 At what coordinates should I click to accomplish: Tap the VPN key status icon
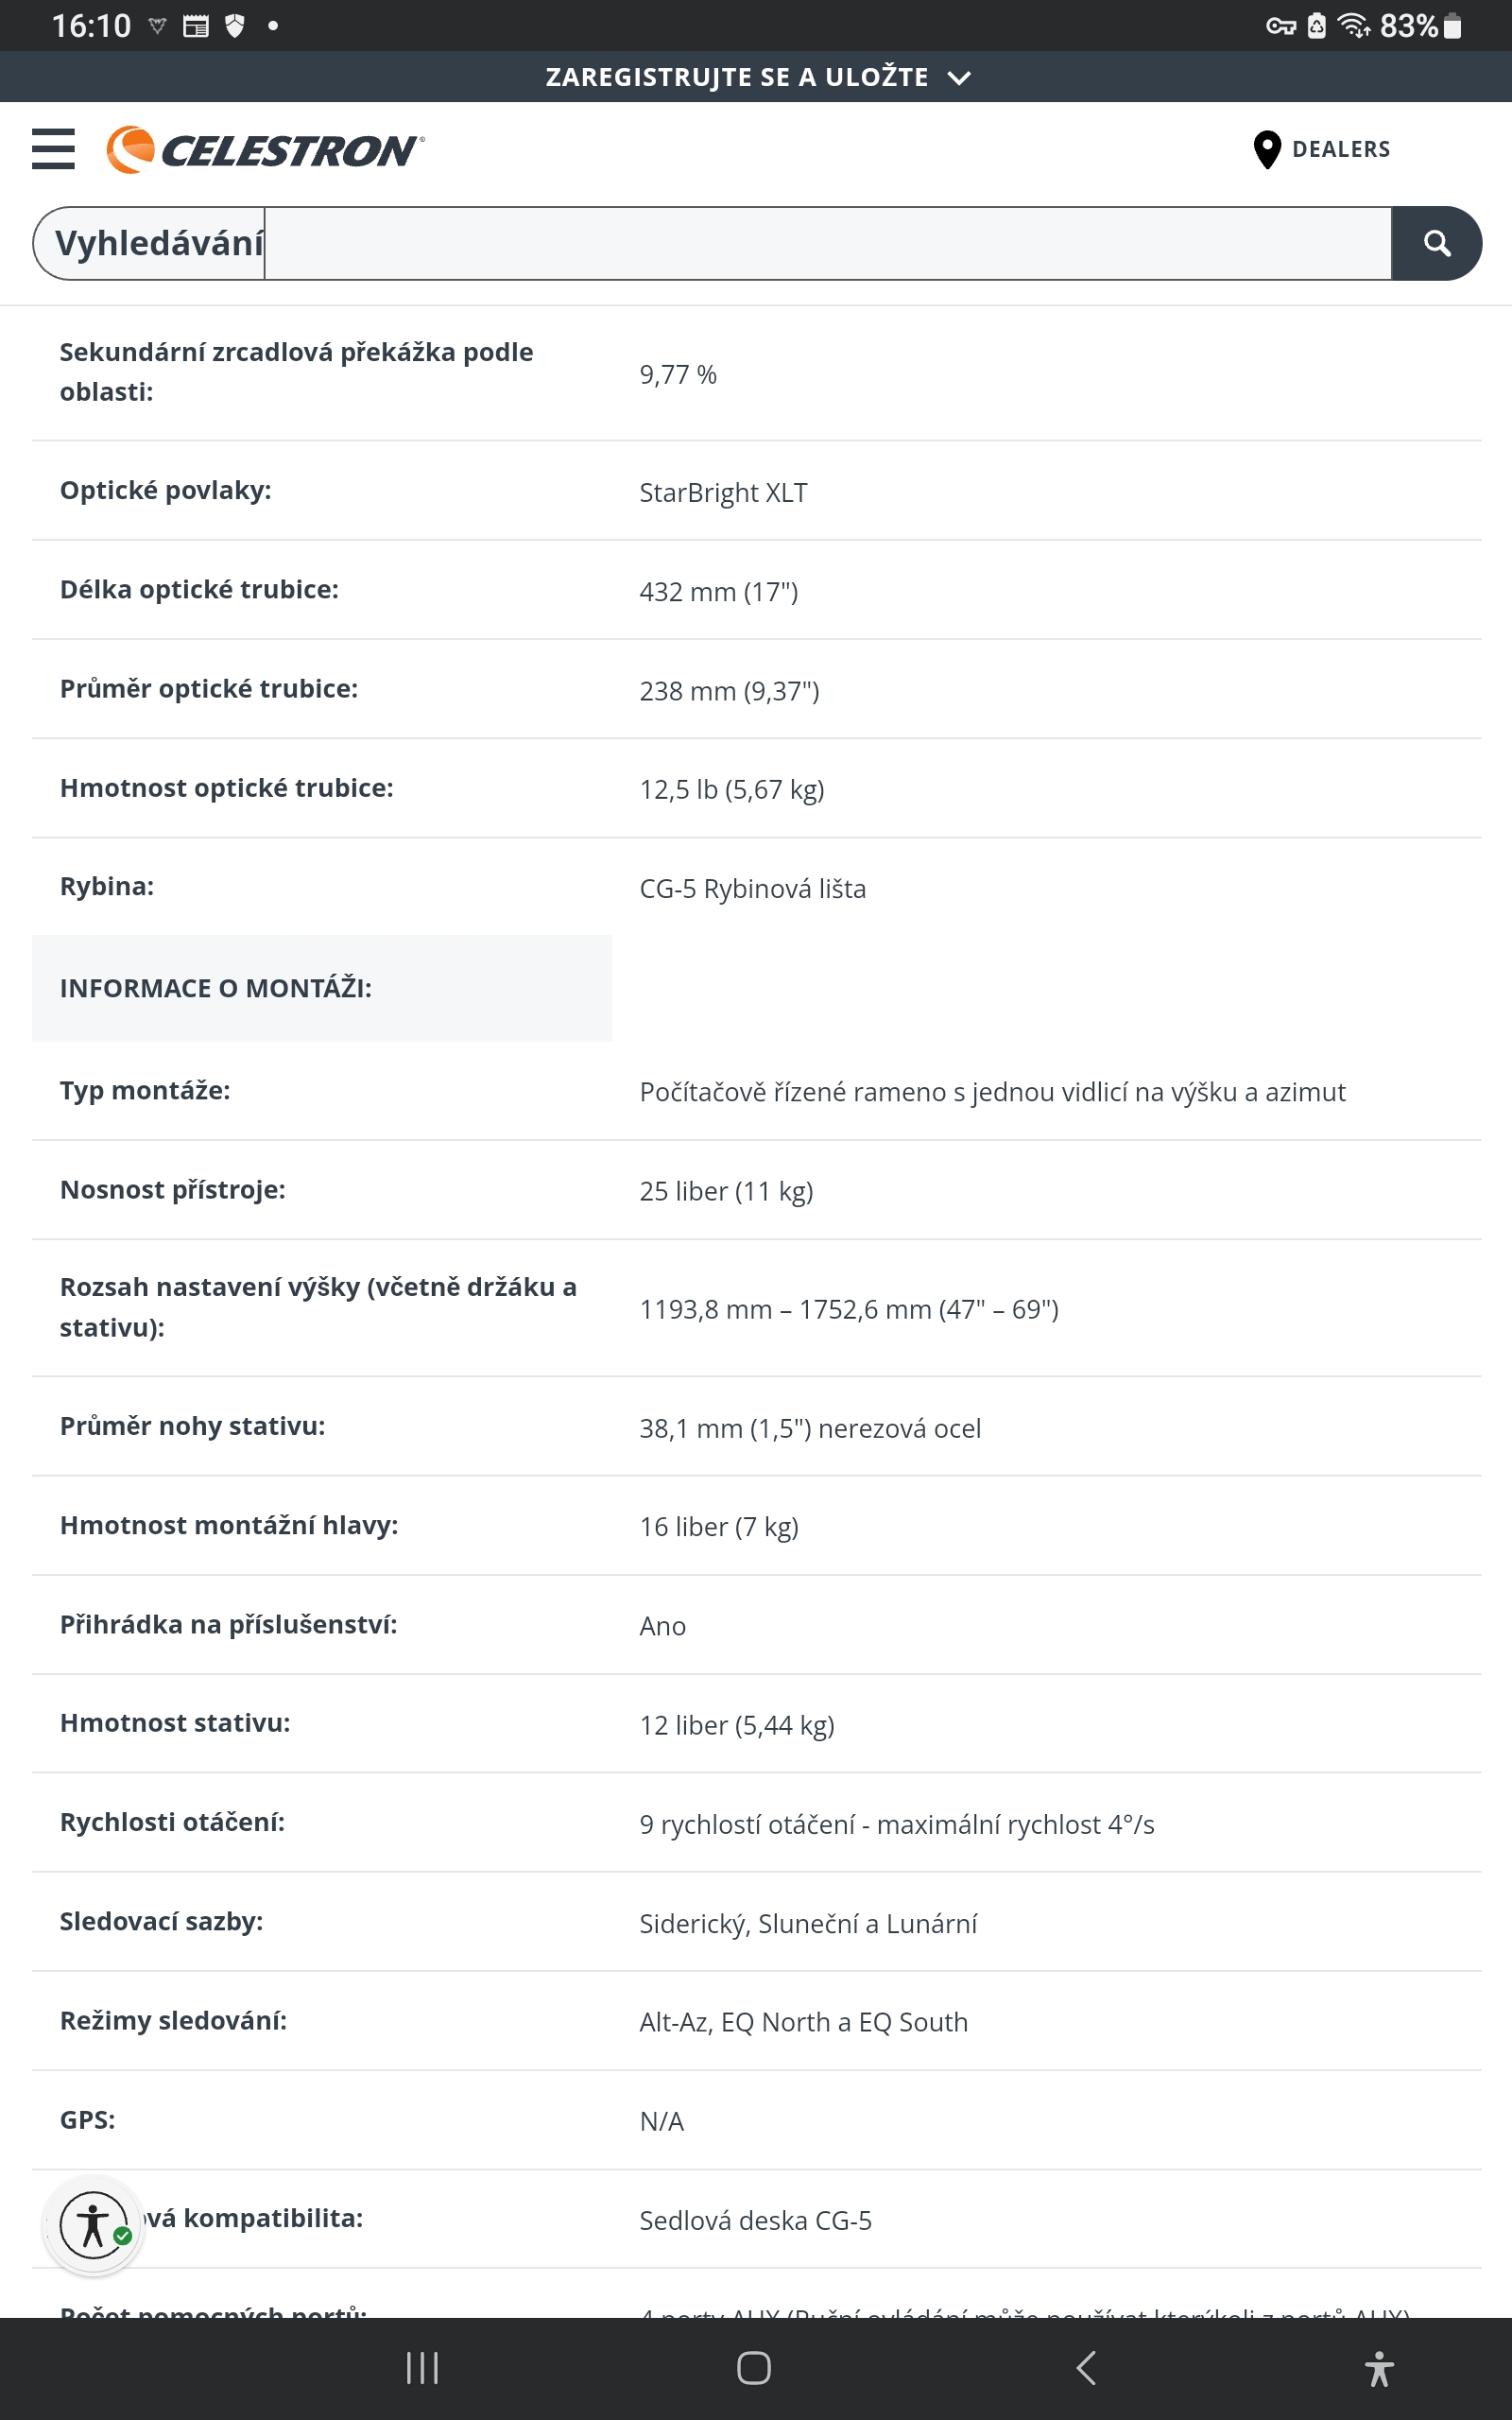tap(1280, 27)
